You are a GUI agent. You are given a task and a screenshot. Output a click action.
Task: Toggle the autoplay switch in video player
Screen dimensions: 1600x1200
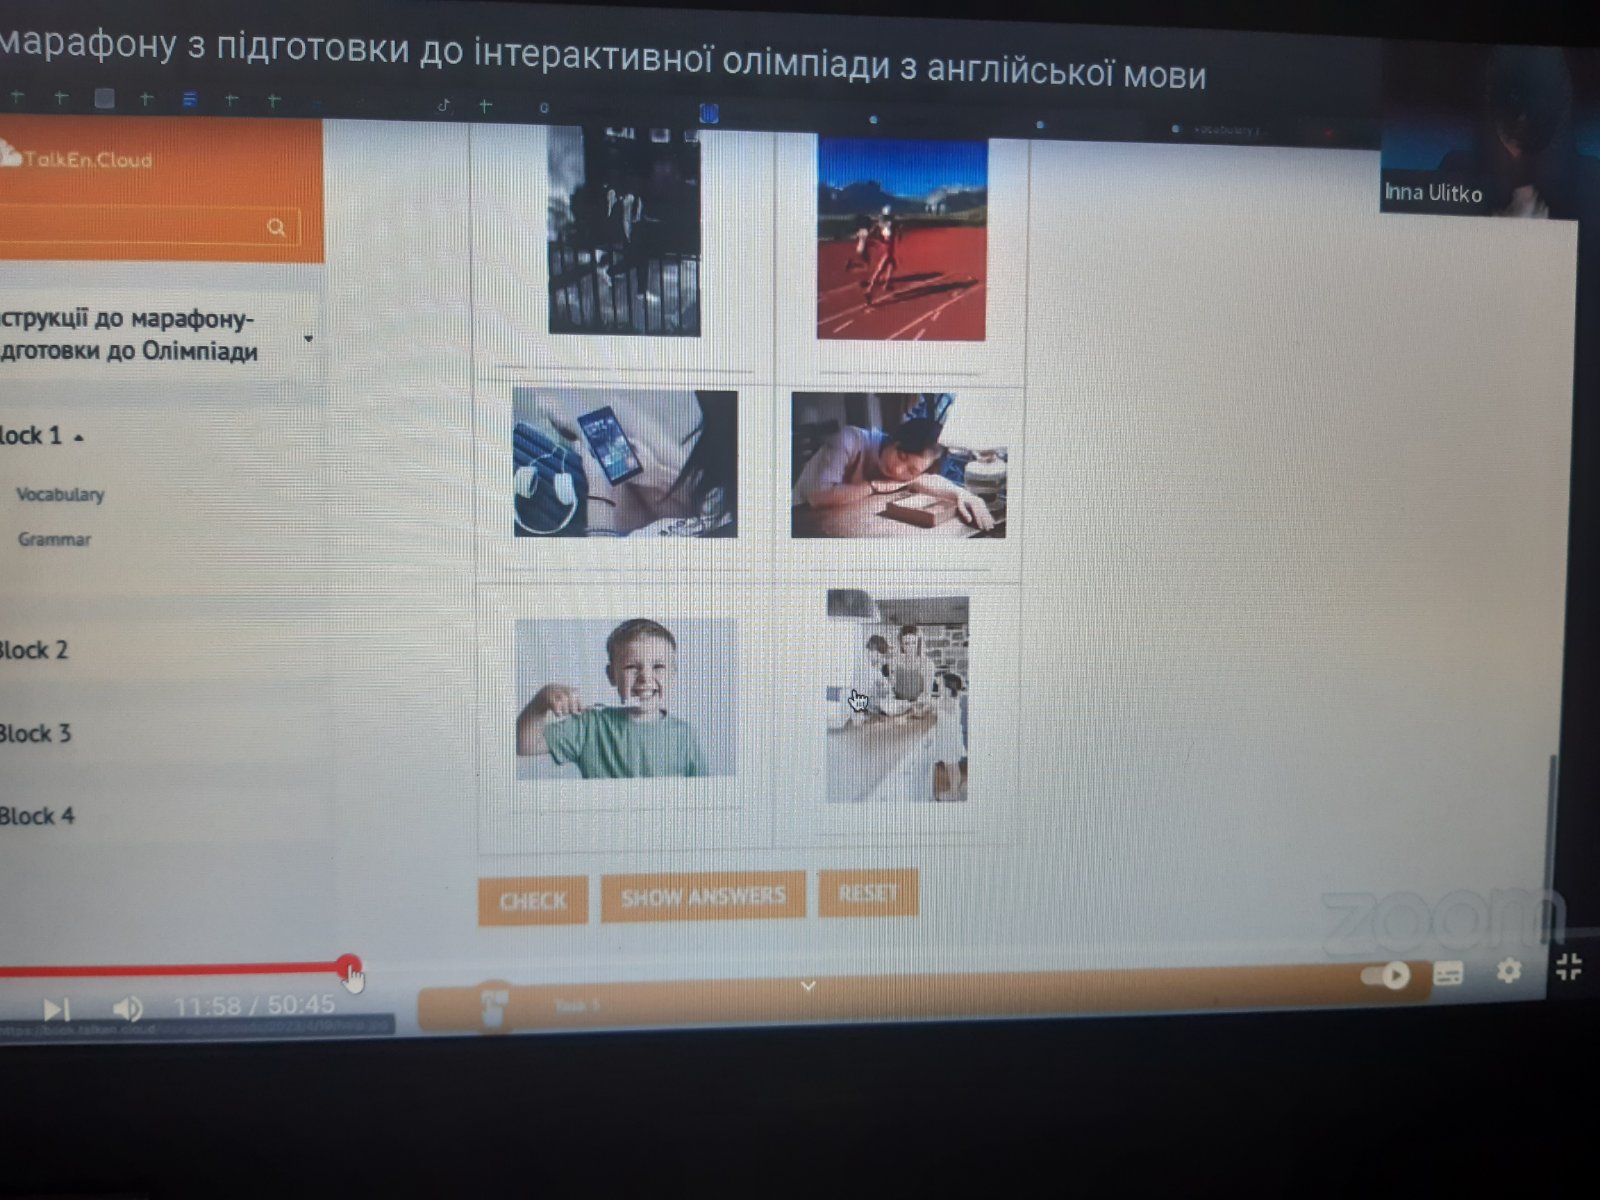pyautogui.click(x=1385, y=975)
